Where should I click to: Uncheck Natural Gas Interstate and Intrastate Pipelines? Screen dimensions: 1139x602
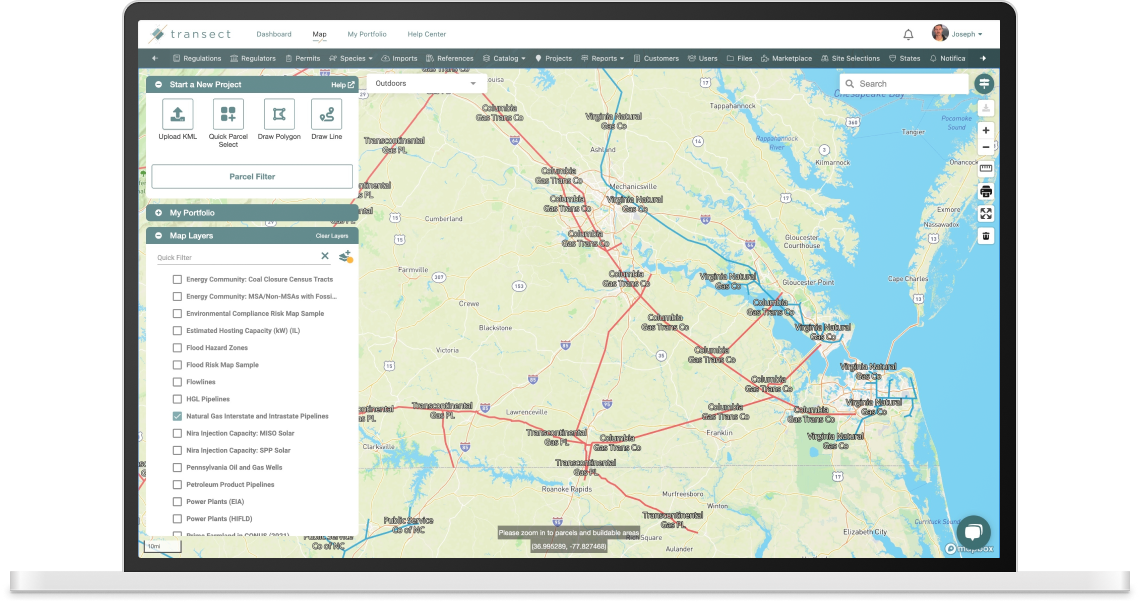[177, 416]
